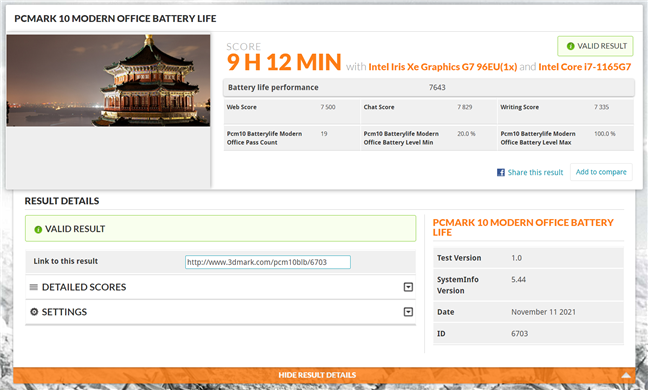Click the Chat Score value 7 829
Screen dimensions: 648x390
coord(465,107)
